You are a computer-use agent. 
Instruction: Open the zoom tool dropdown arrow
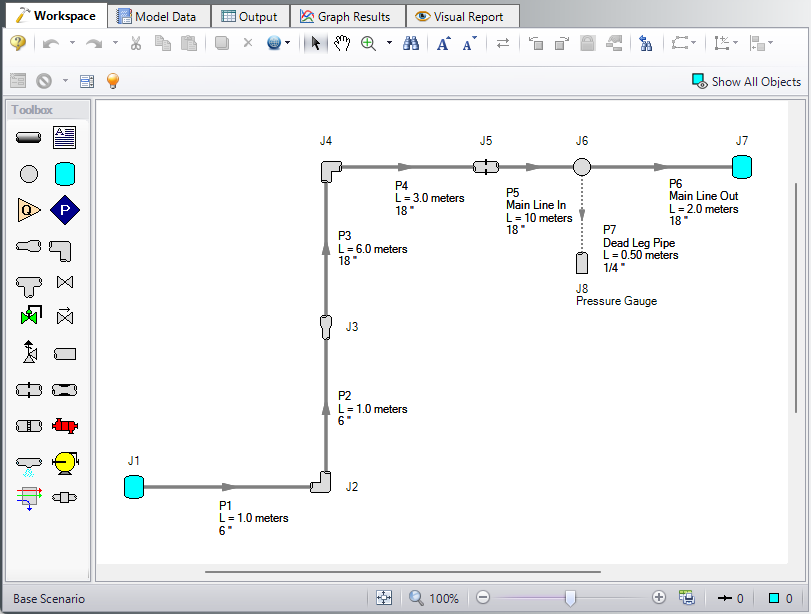[x=391, y=44]
